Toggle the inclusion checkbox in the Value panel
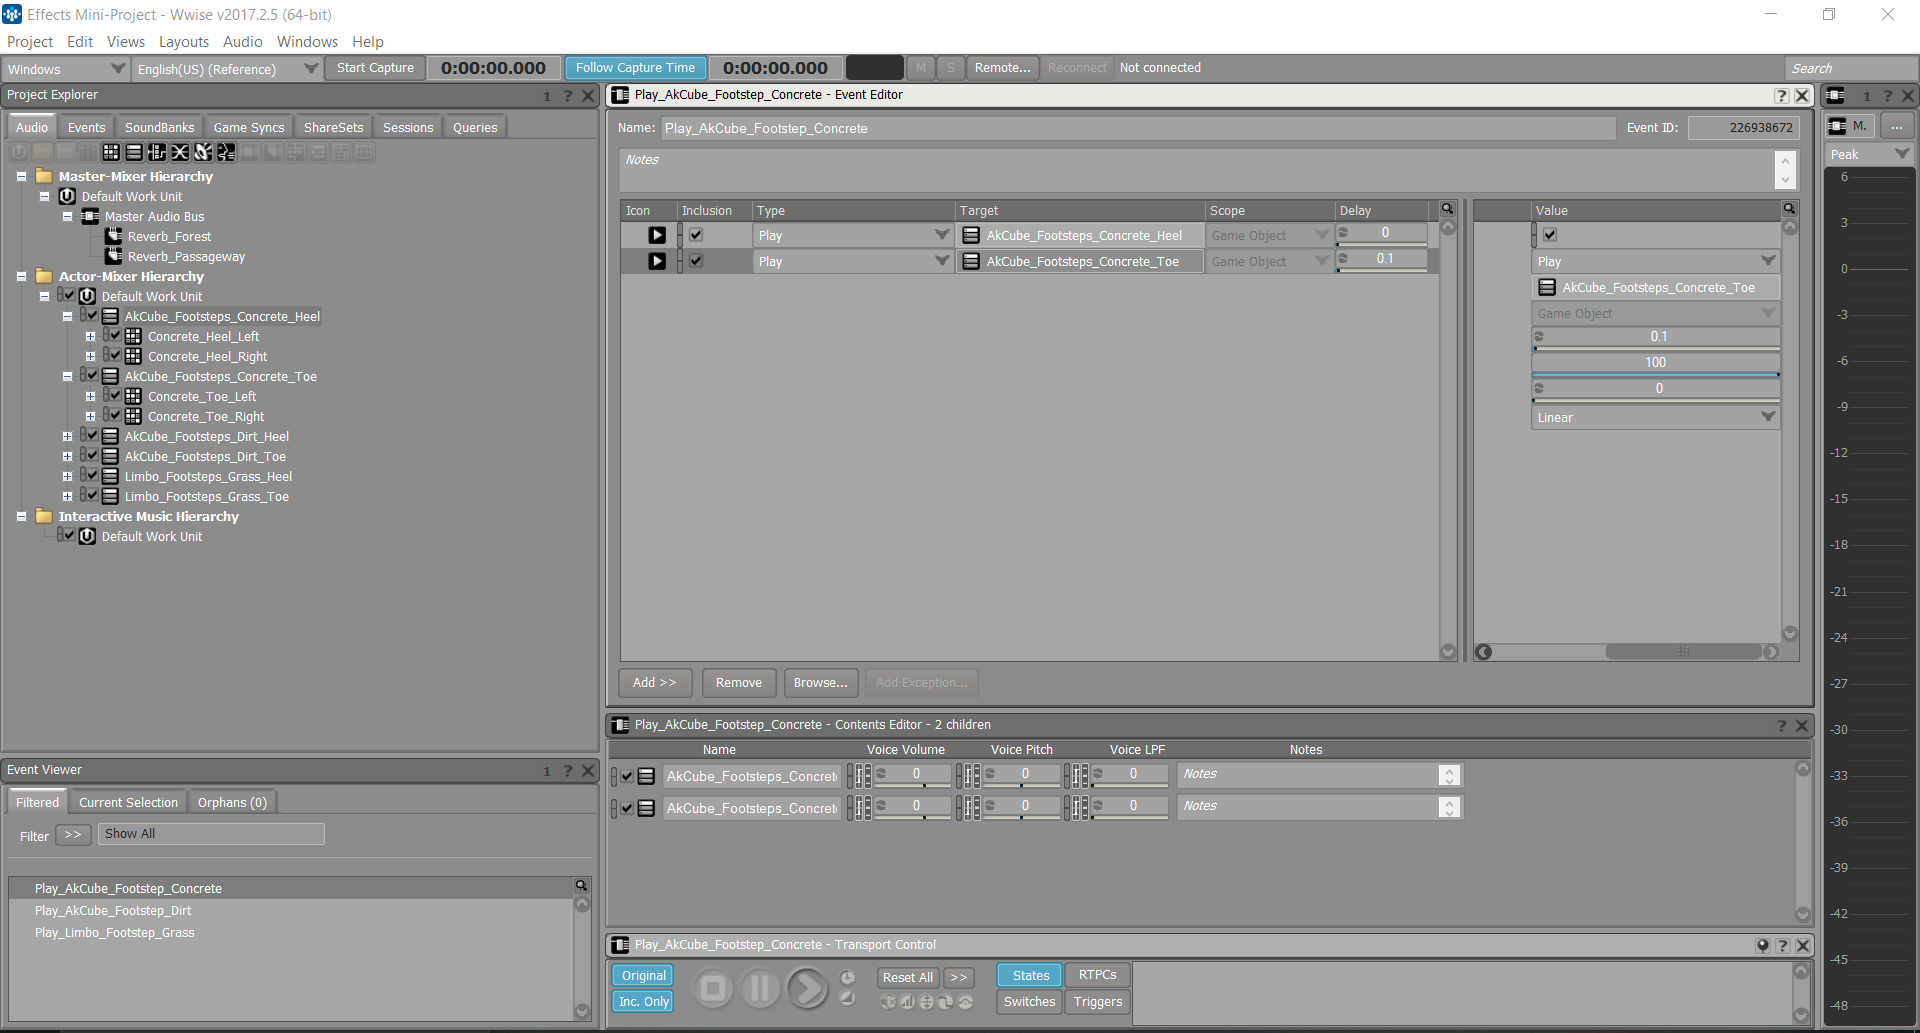This screenshot has width=1920, height=1033. [1550, 235]
